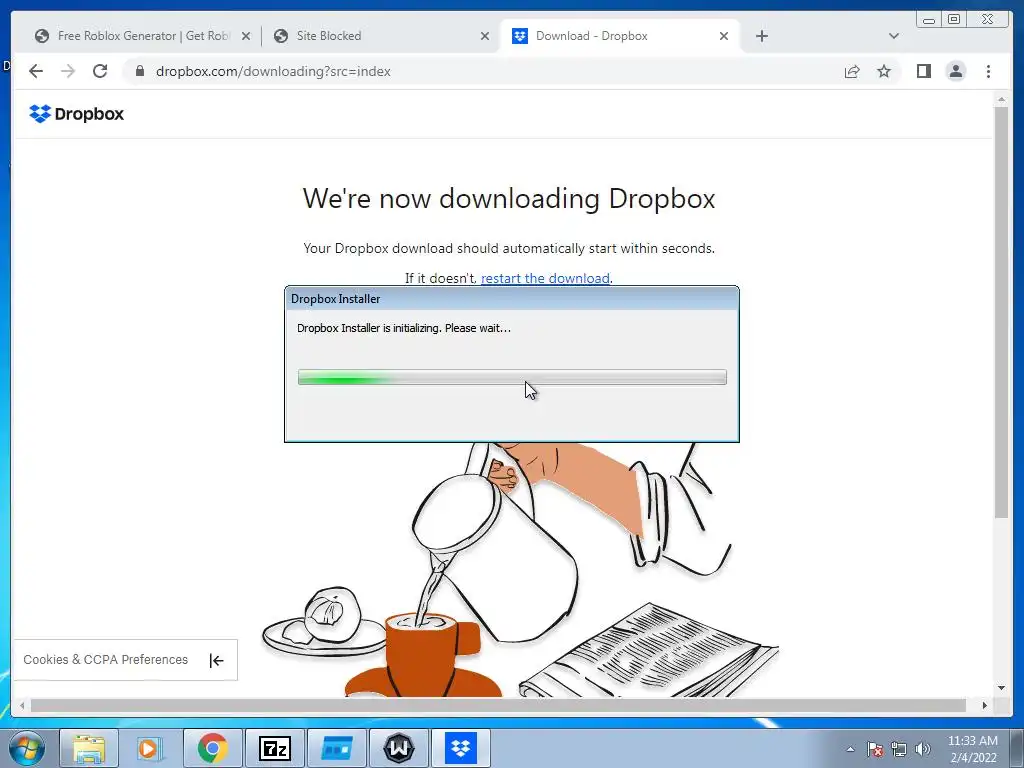The height and width of the screenshot is (768, 1024).
Task: Open the Chrome profile avatar menu
Action: coord(956,71)
